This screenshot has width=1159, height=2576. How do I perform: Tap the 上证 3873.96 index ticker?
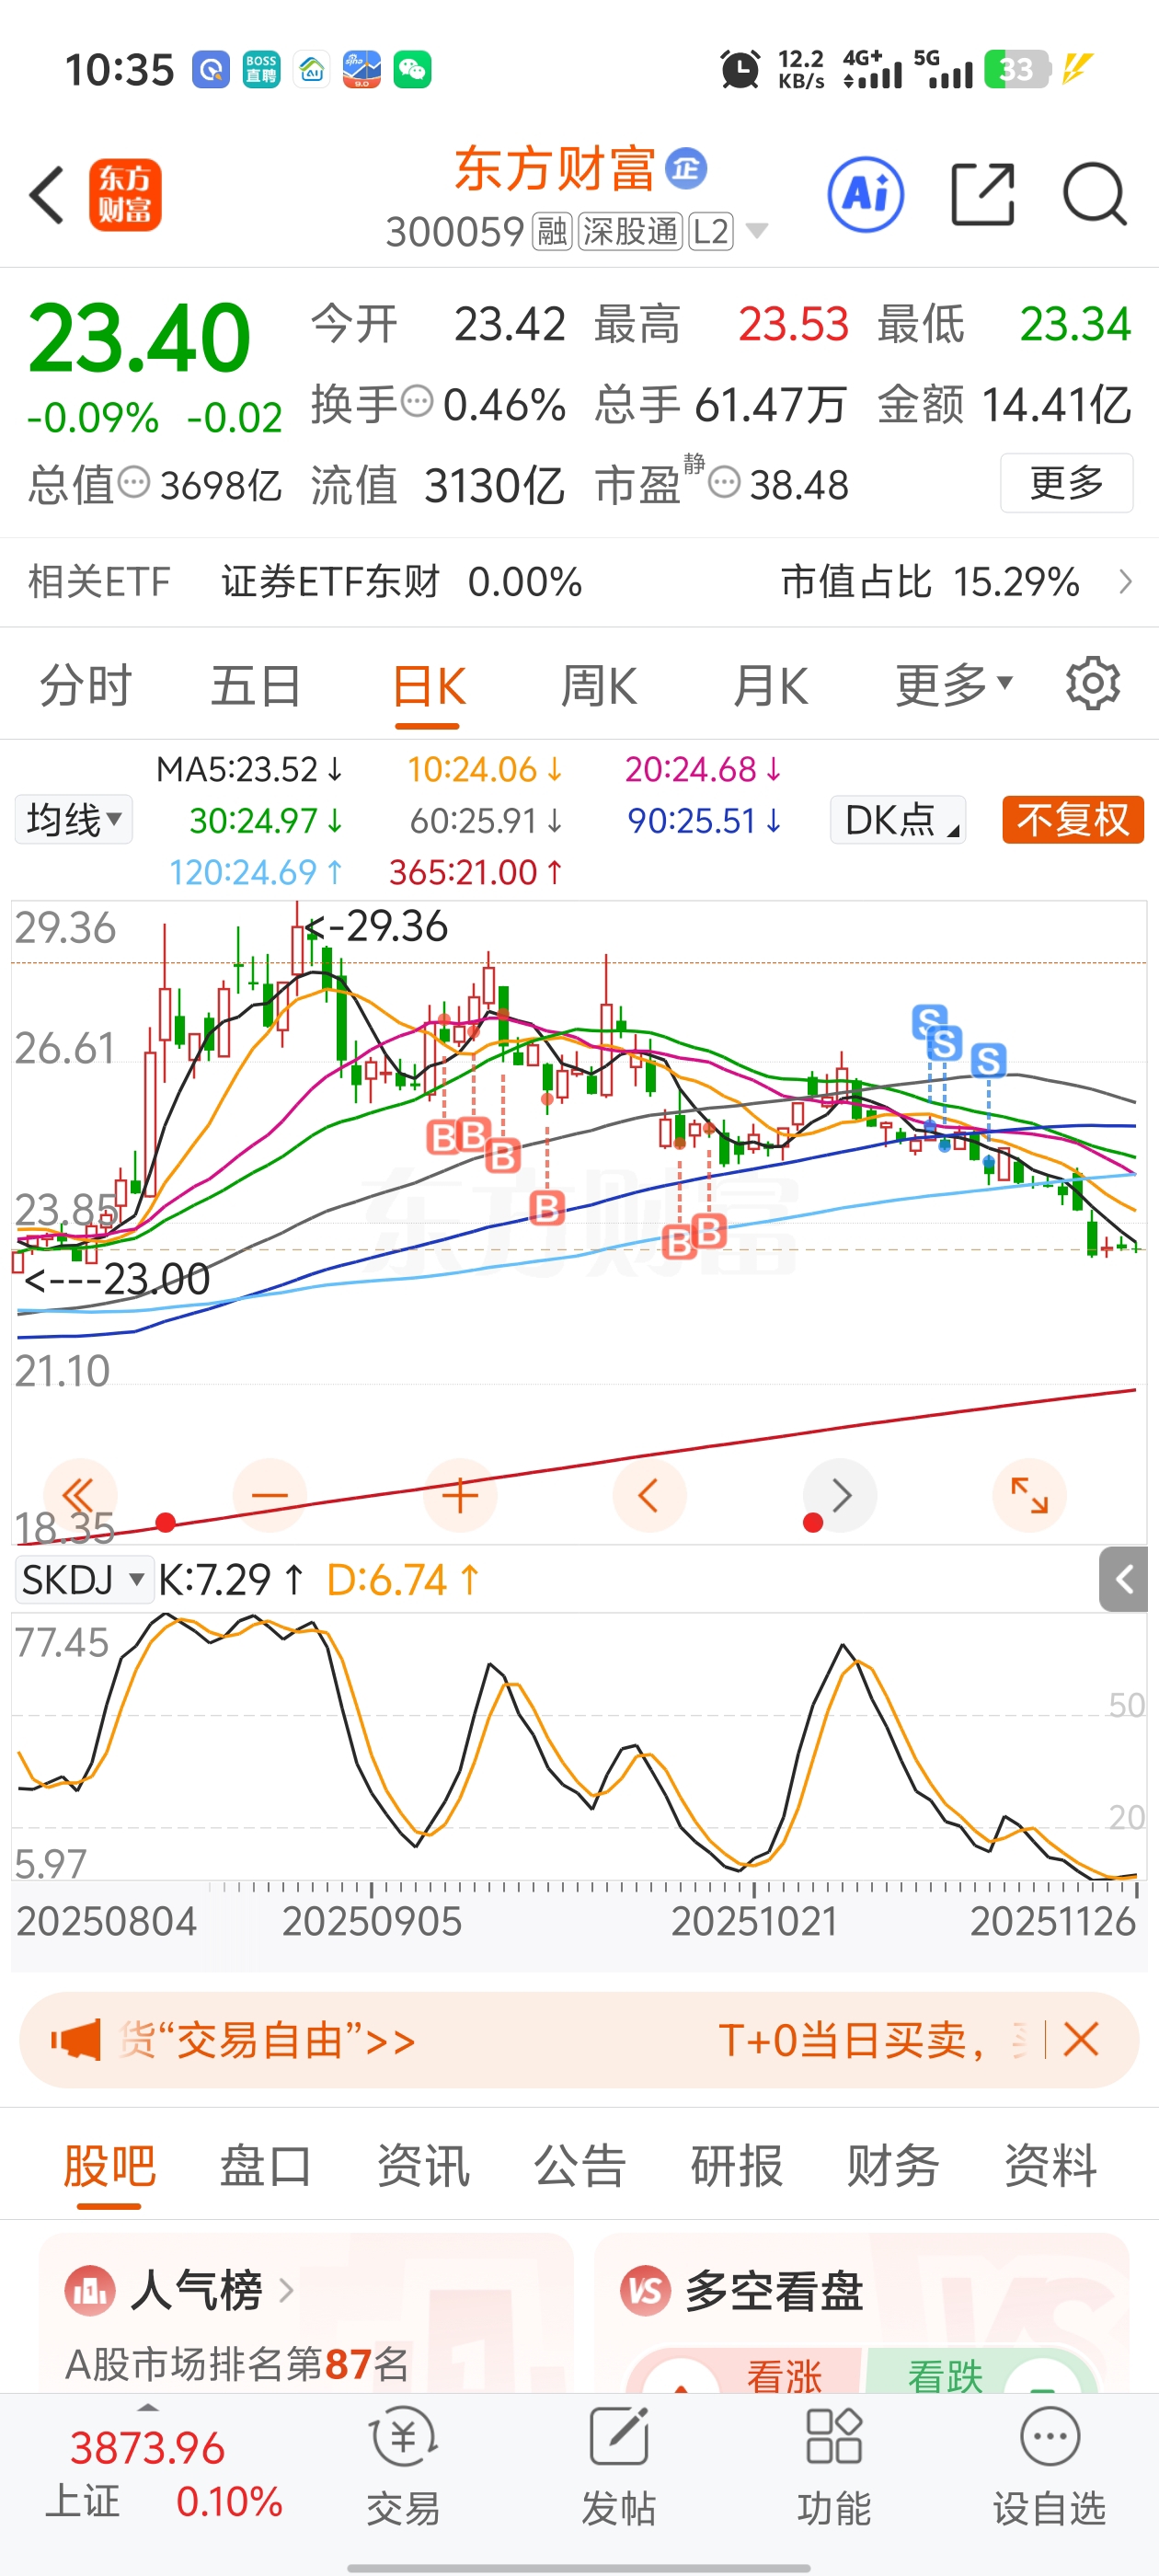pyautogui.click(x=165, y=2475)
